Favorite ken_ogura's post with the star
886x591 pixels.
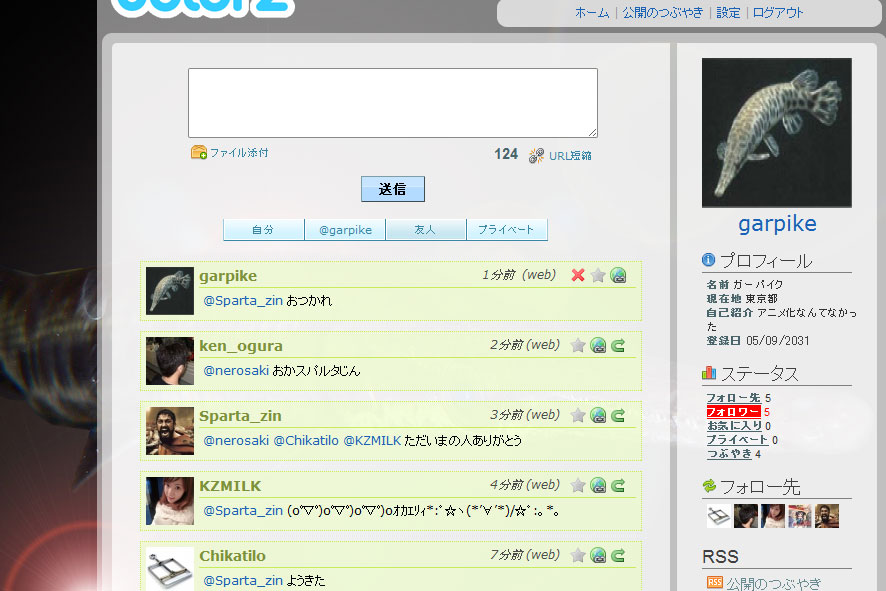click(x=578, y=346)
